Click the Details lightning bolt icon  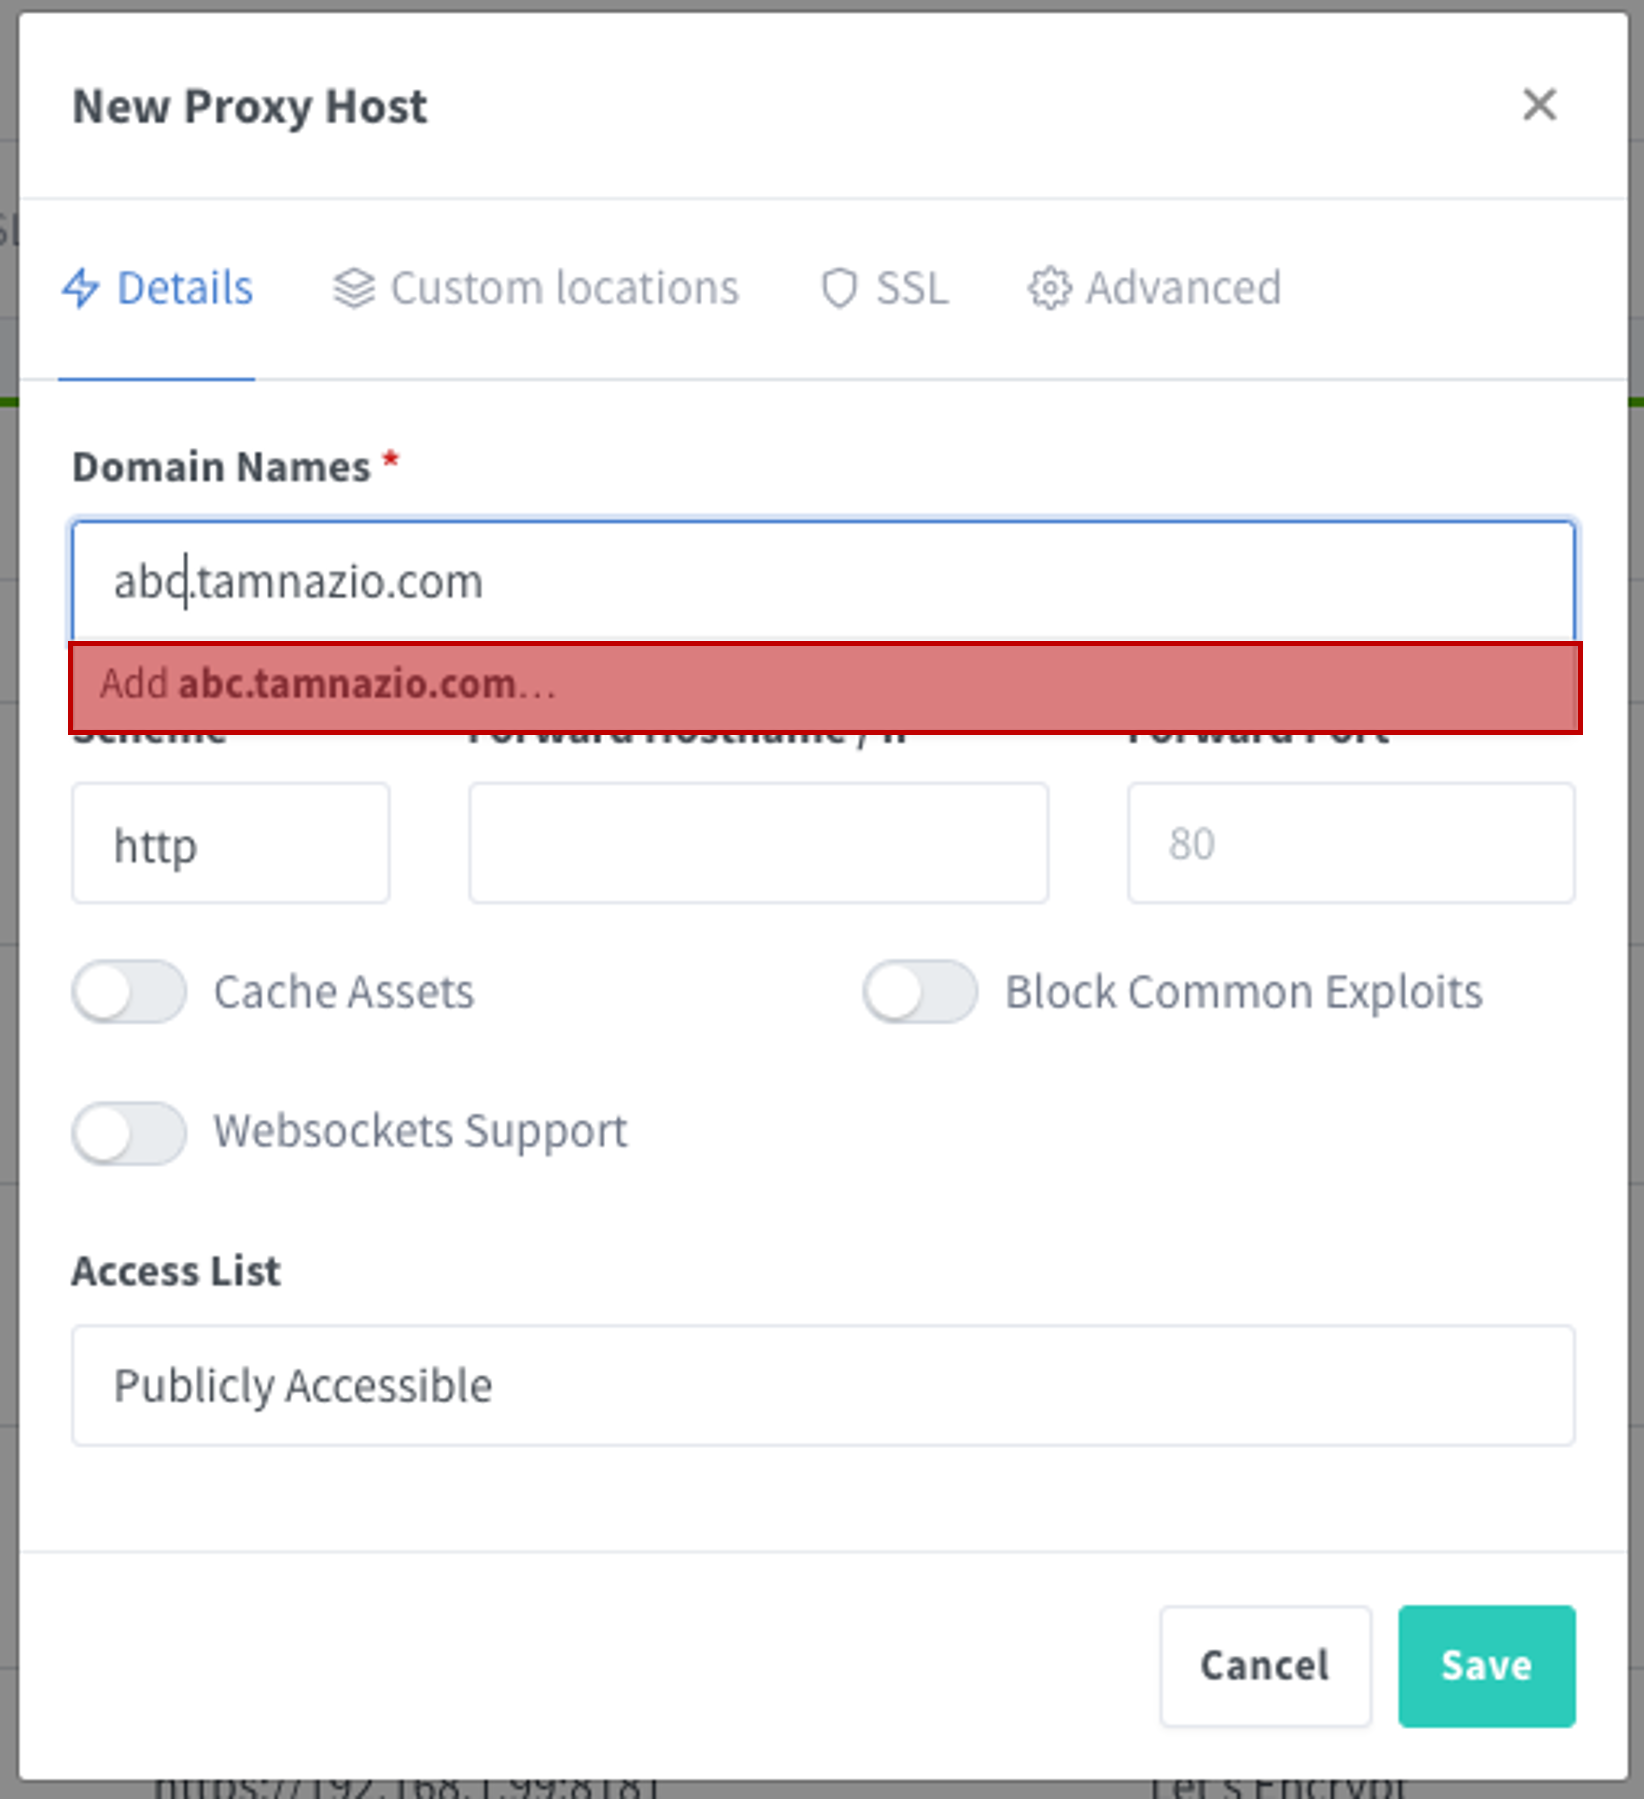(81, 288)
